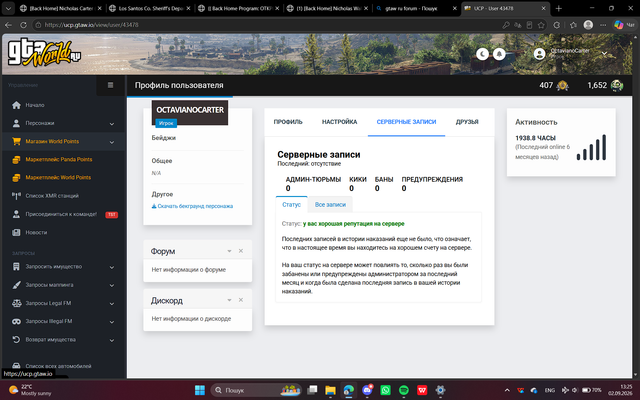Image resolution: width=640 pixels, height=400 pixels.
Task: Click the Возврат имущества history icon
Action: [16, 340]
